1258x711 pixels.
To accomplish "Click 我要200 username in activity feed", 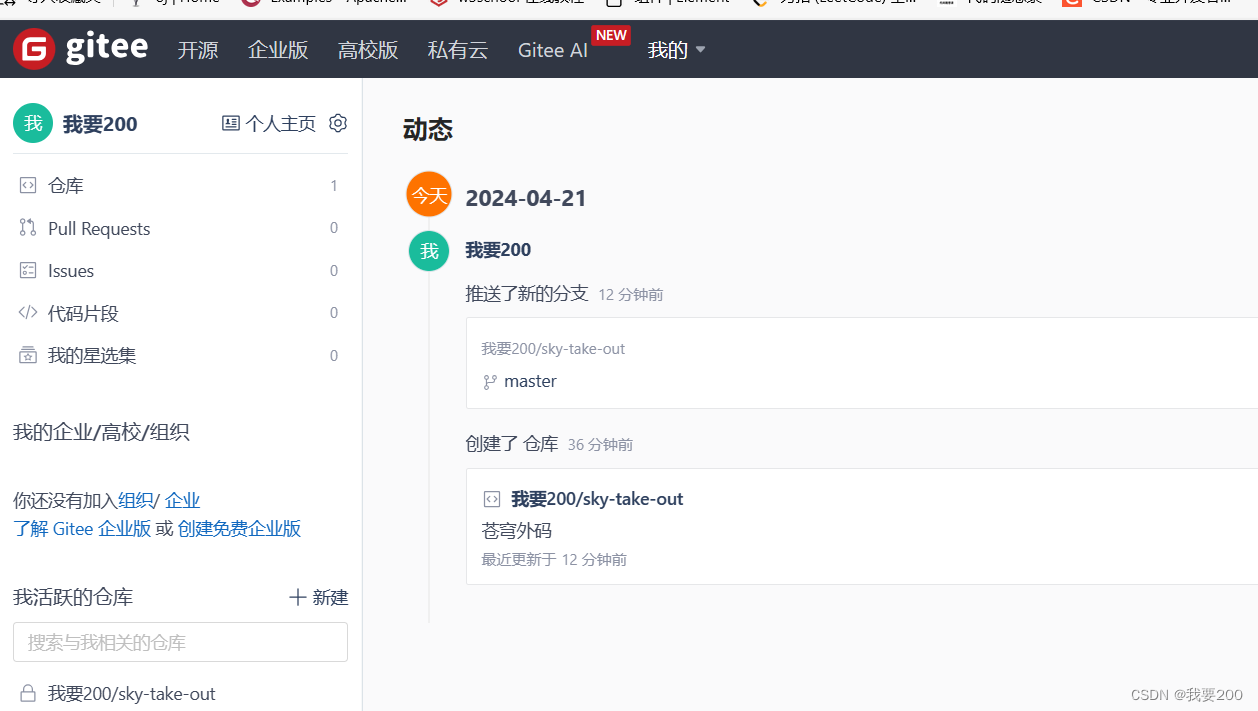I will pyautogui.click(x=498, y=250).
